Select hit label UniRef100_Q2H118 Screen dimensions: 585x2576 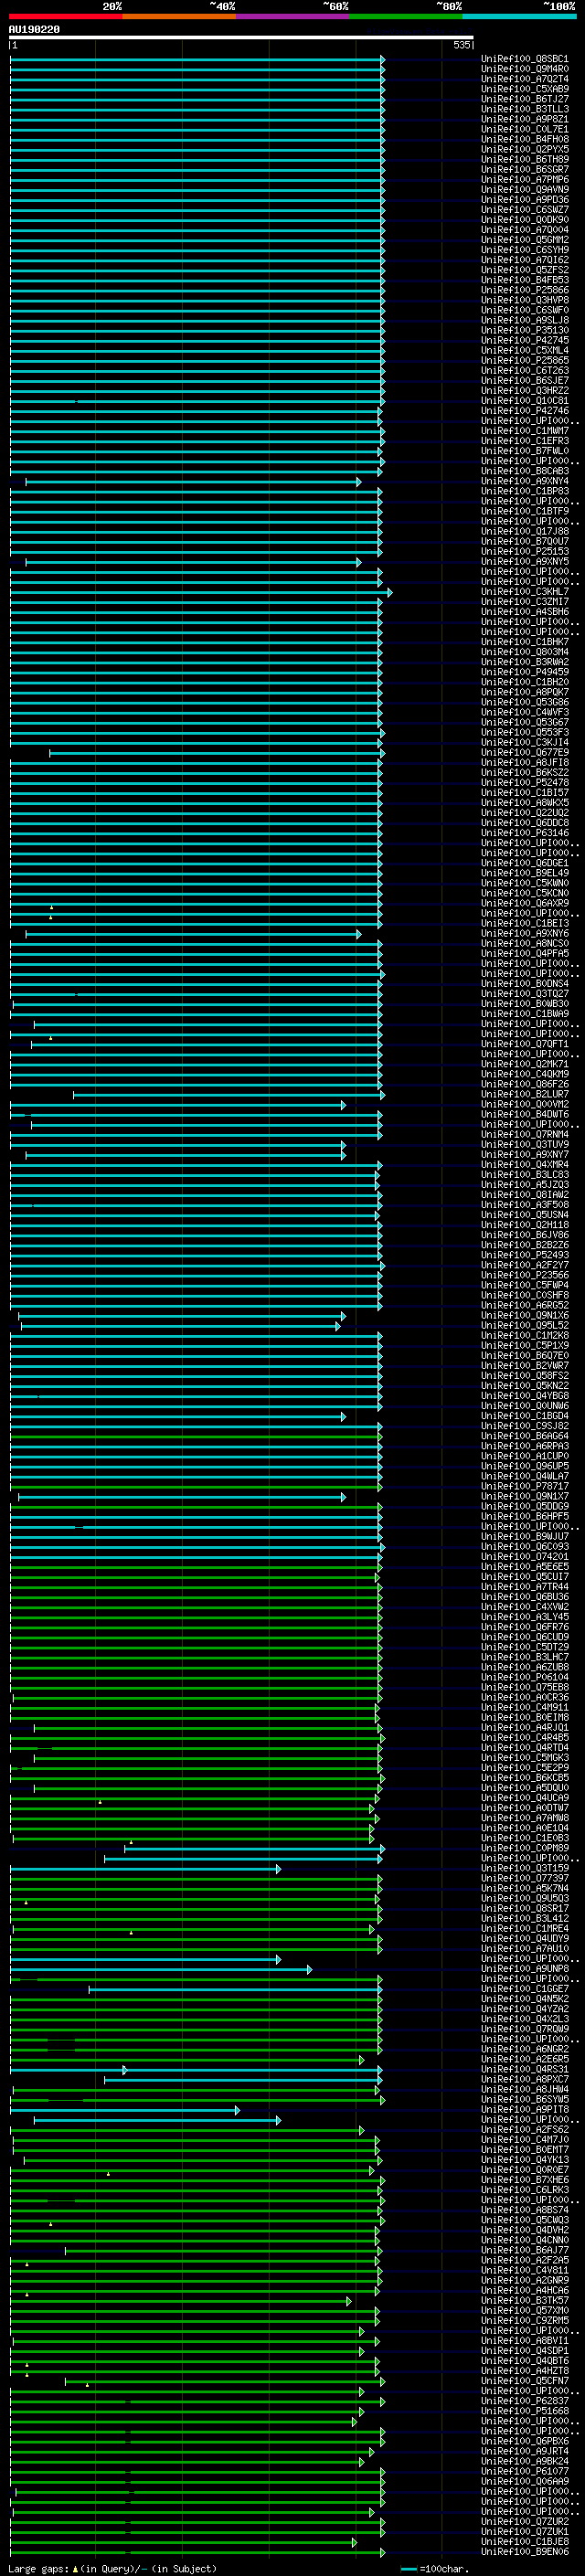tap(525, 1225)
